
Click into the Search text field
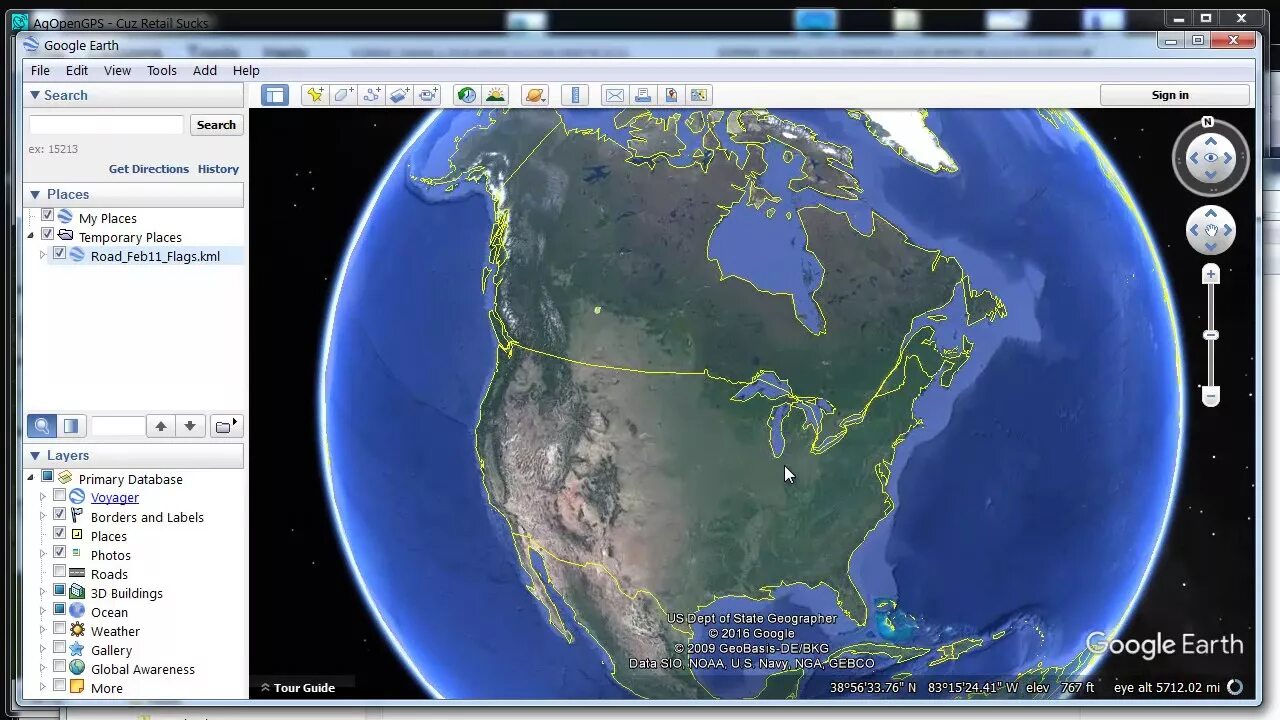click(106, 125)
